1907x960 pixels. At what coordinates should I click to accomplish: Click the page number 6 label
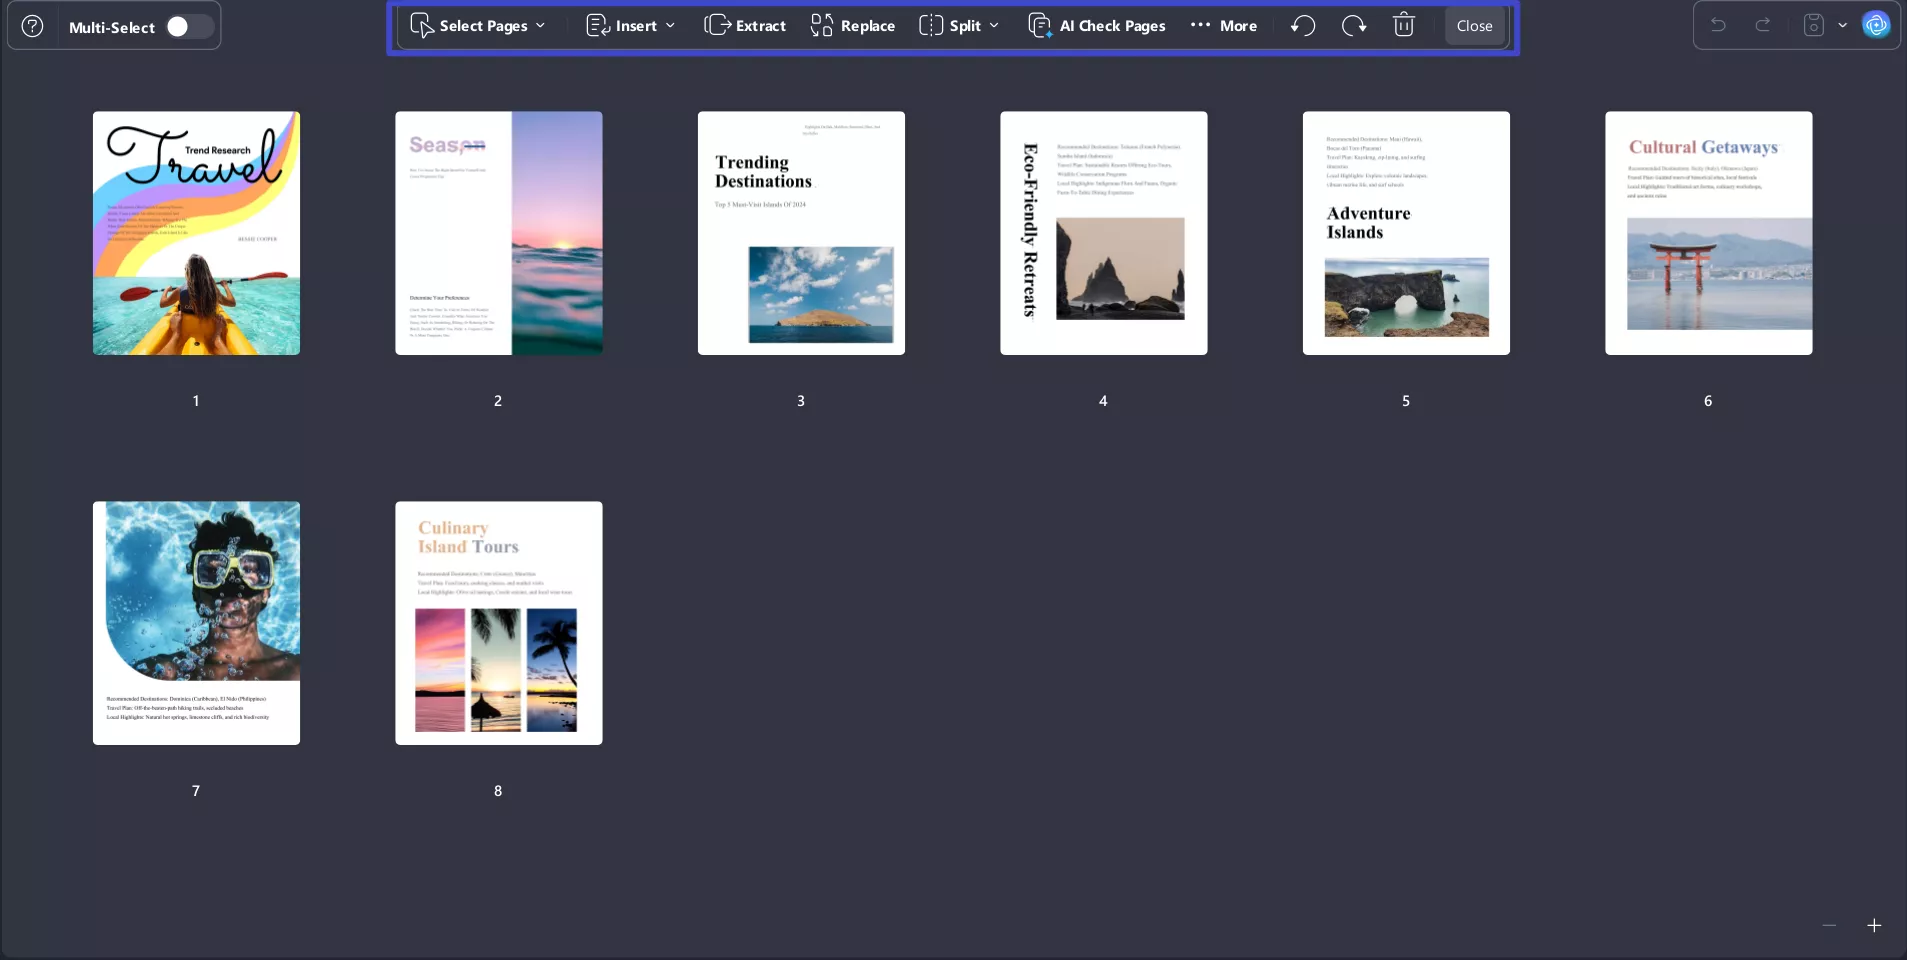click(x=1708, y=401)
